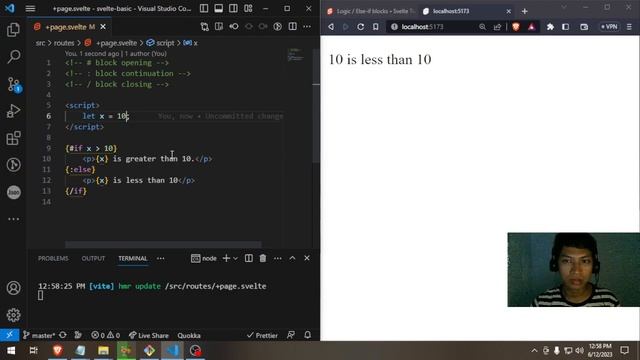The width and height of the screenshot is (640, 360).
Task: Toggle secondary side bar layout button
Action: point(233,8)
